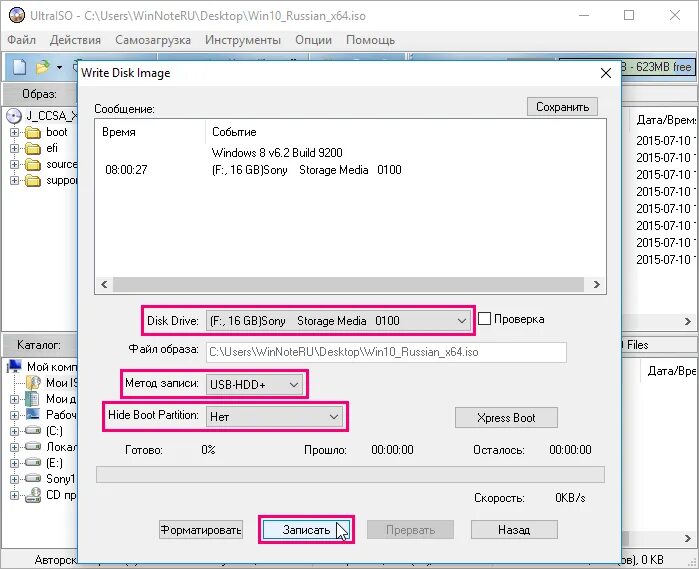The height and width of the screenshot is (569, 699).
Task: Open the Действия menu
Action: (x=75, y=40)
